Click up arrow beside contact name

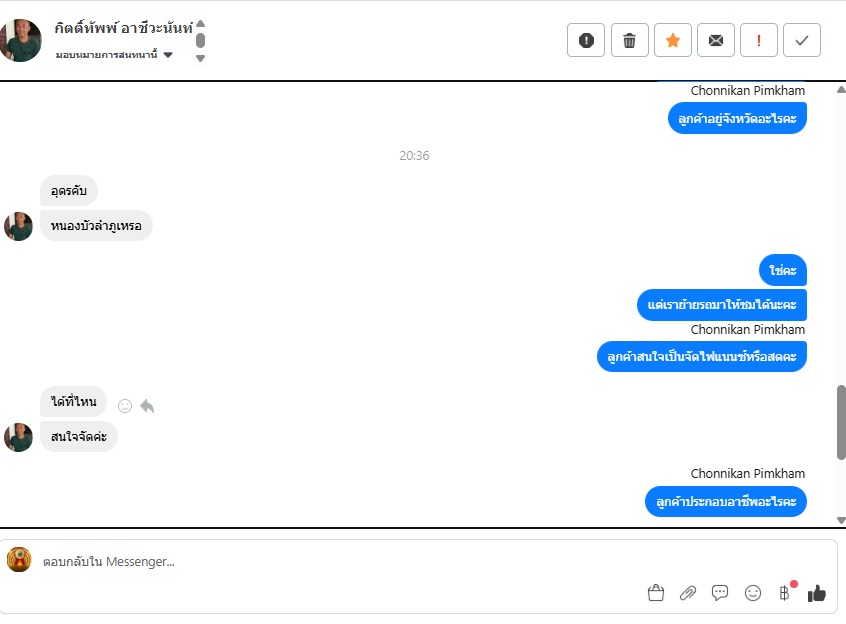(x=201, y=23)
